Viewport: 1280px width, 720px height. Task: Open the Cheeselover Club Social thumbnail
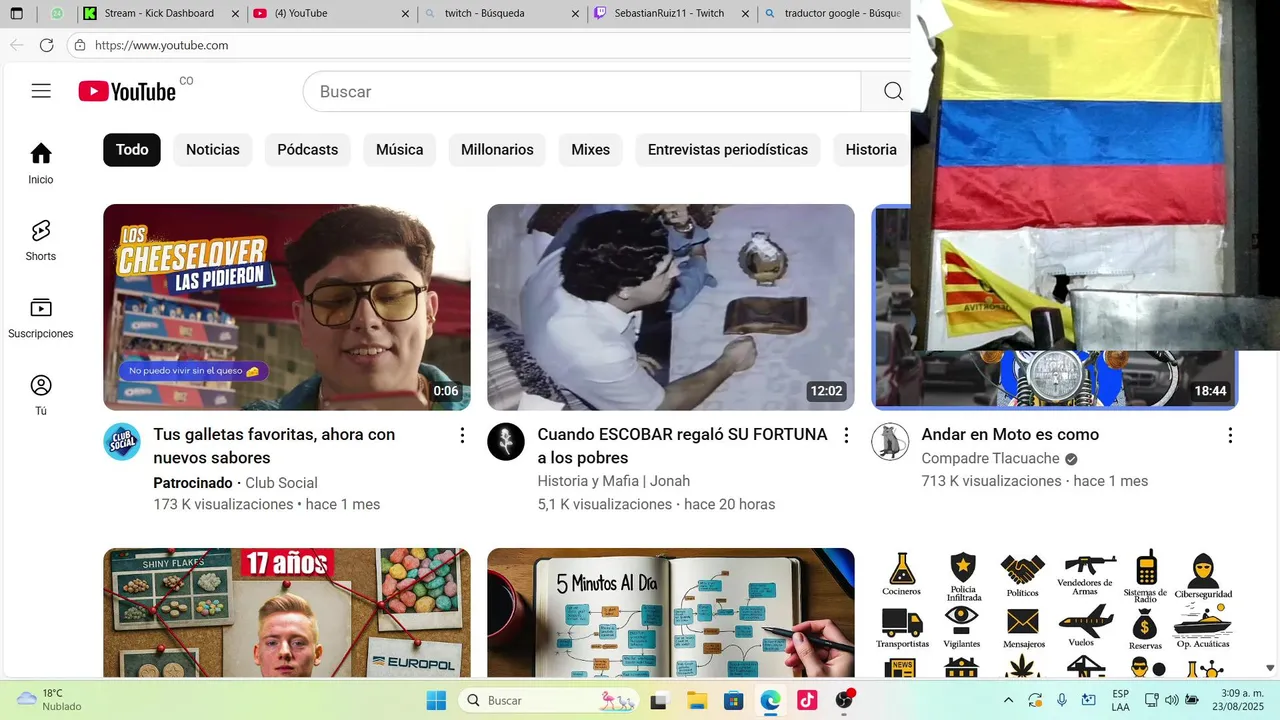pyautogui.click(x=287, y=307)
